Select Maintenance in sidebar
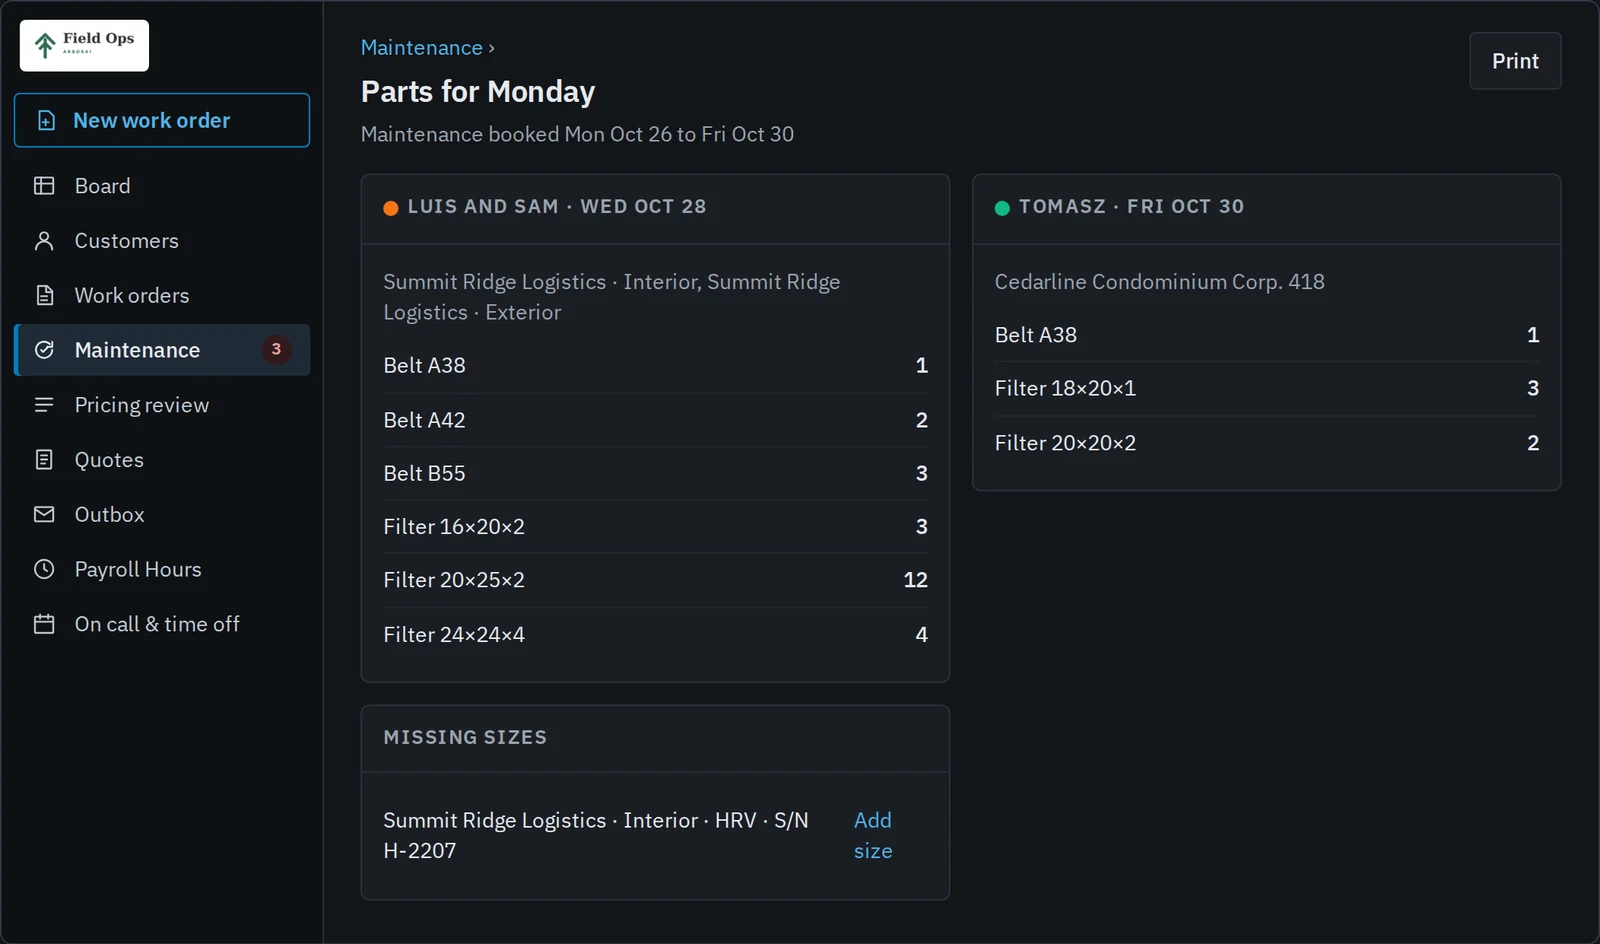1600x944 pixels. pos(162,350)
